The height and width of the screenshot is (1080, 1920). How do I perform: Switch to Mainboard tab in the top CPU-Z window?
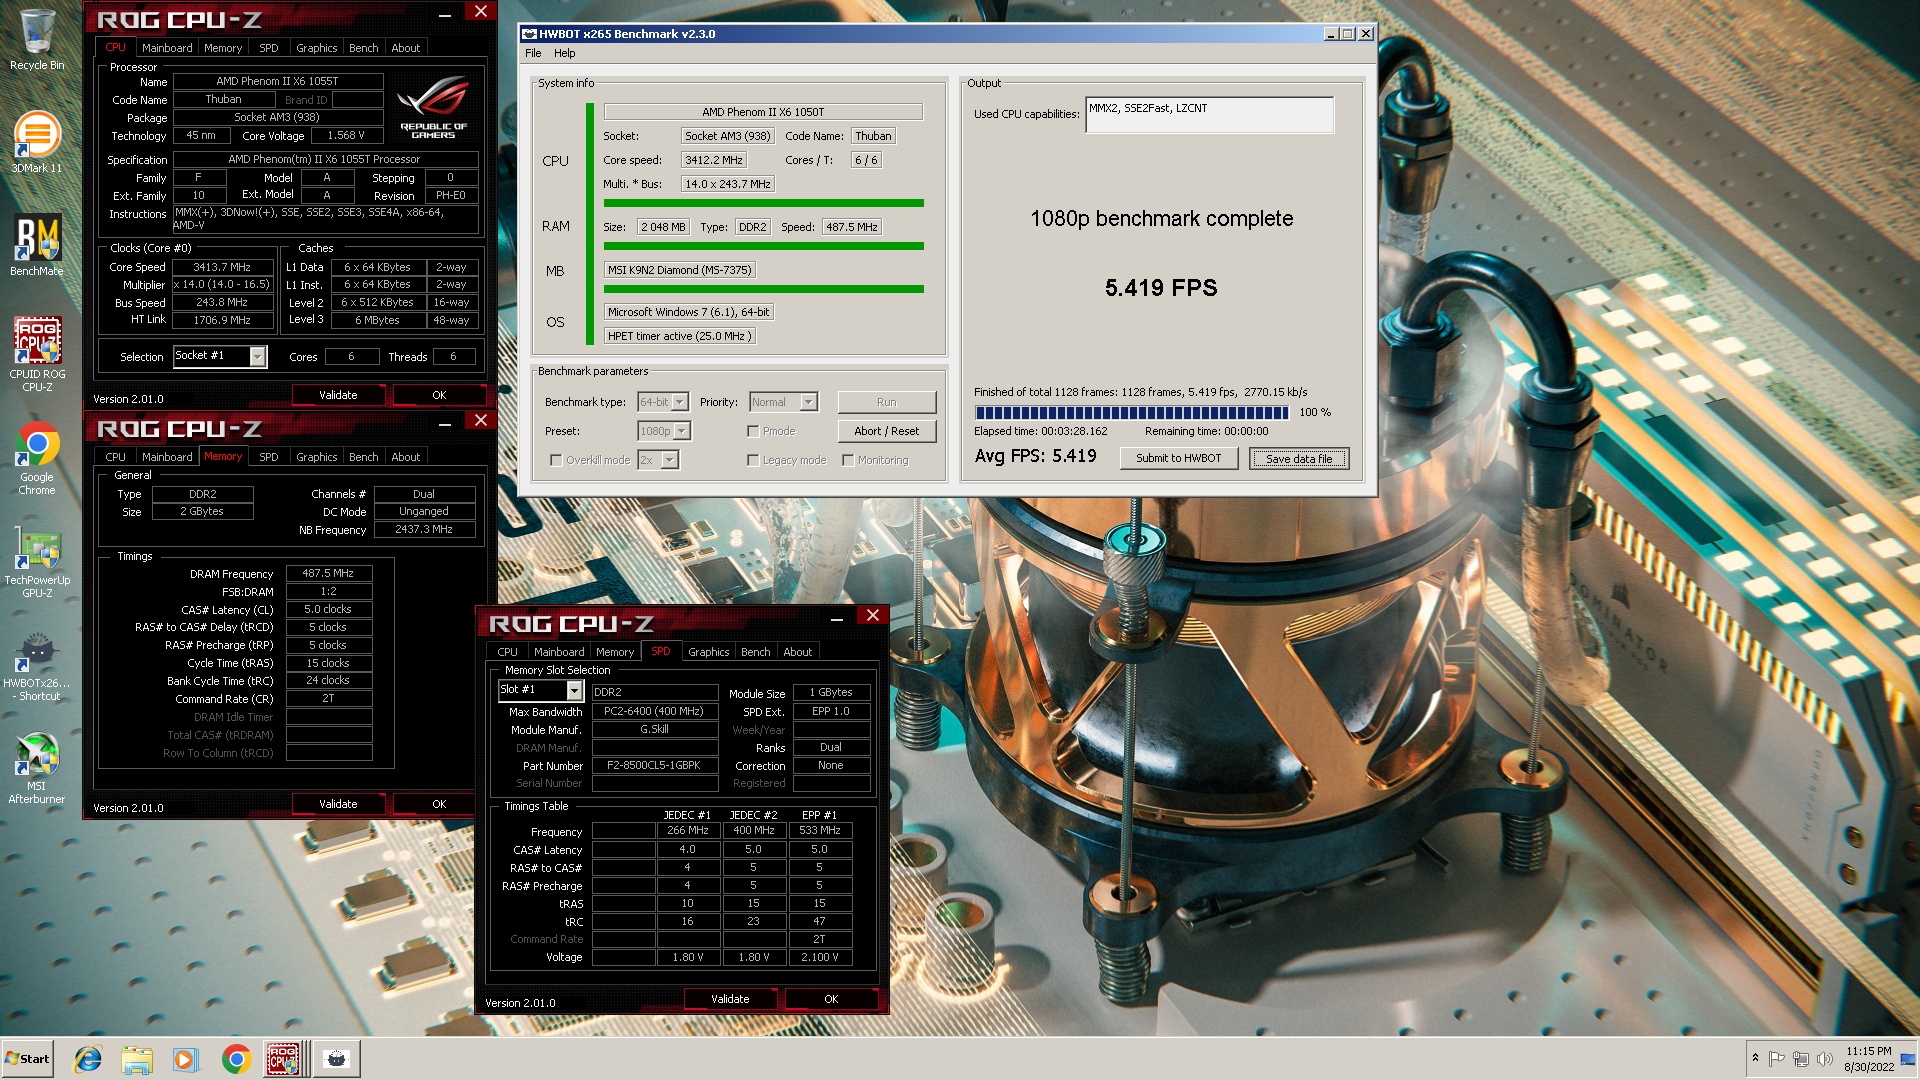coord(167,48)
